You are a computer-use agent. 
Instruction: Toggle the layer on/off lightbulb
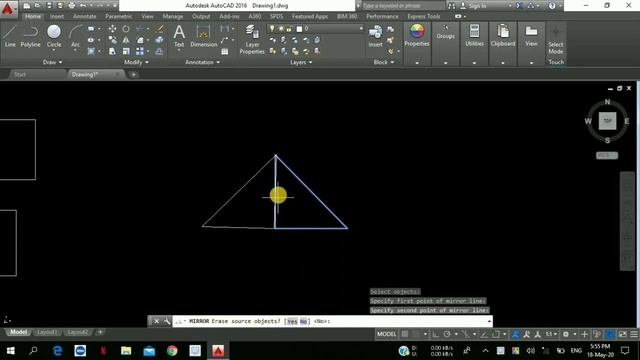click(272, 29)
